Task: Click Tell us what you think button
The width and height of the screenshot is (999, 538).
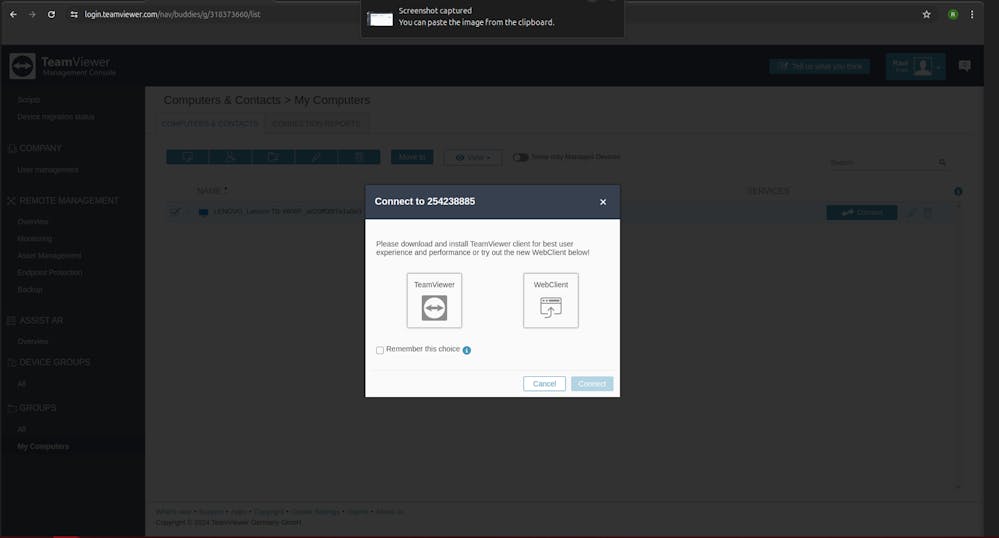Action: 819,66
